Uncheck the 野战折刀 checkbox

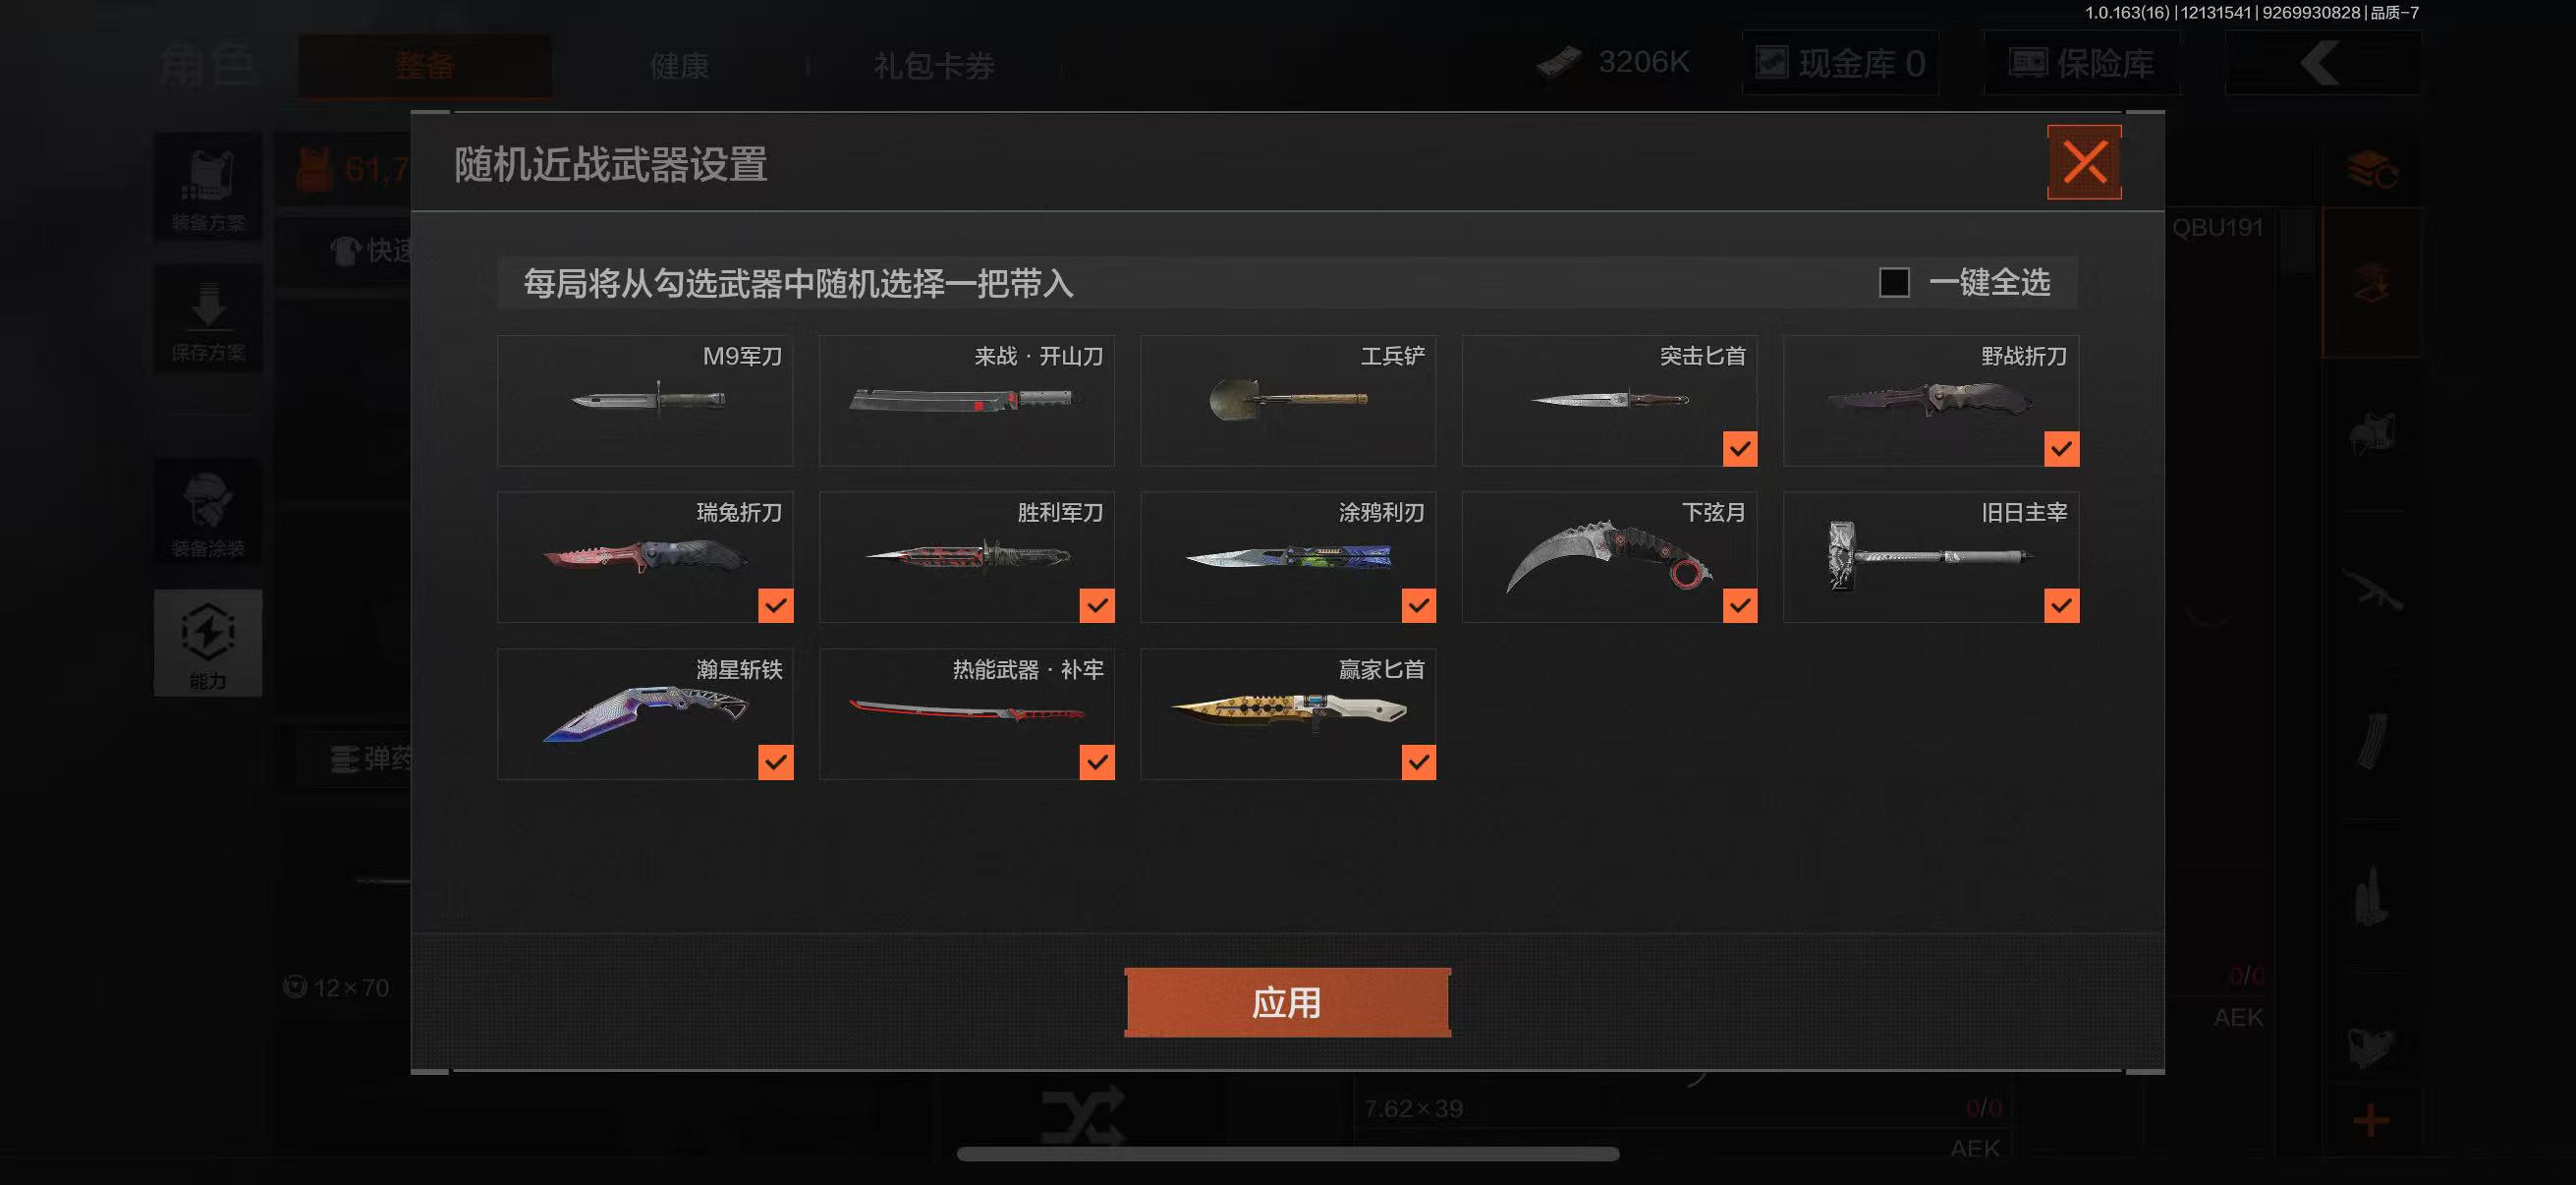[2061, 449]
